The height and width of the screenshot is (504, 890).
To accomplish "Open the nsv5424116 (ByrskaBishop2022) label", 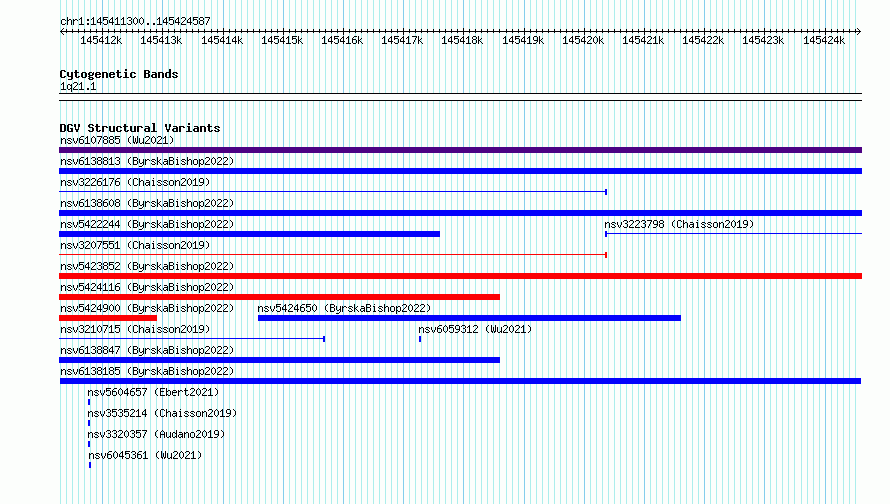I will click(x=147, y=287).
